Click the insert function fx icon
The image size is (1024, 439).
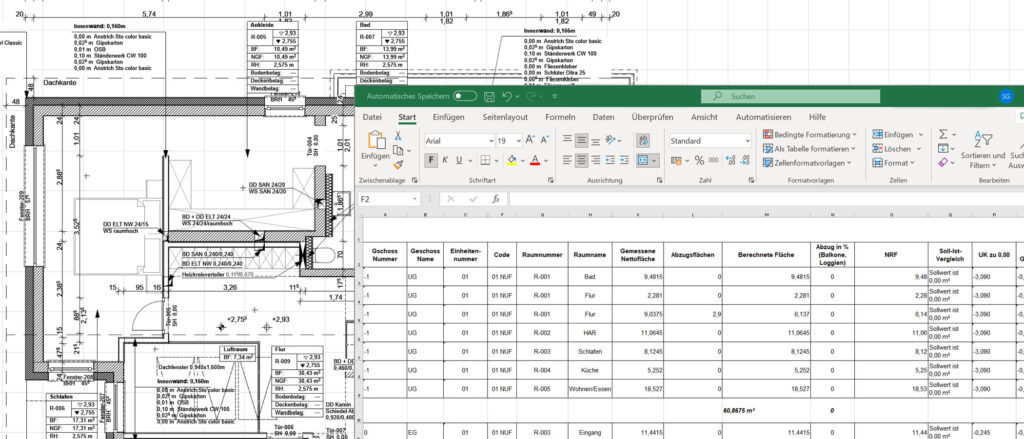pos(496,199)
